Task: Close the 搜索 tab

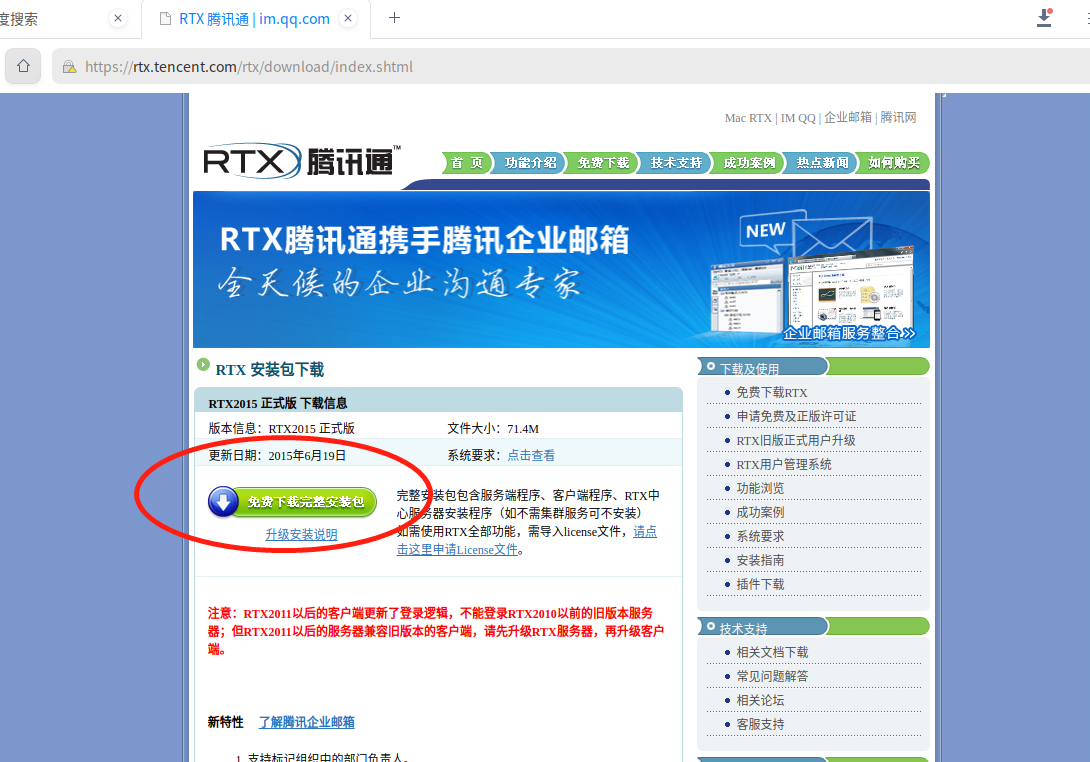Action: pos(118,19)
